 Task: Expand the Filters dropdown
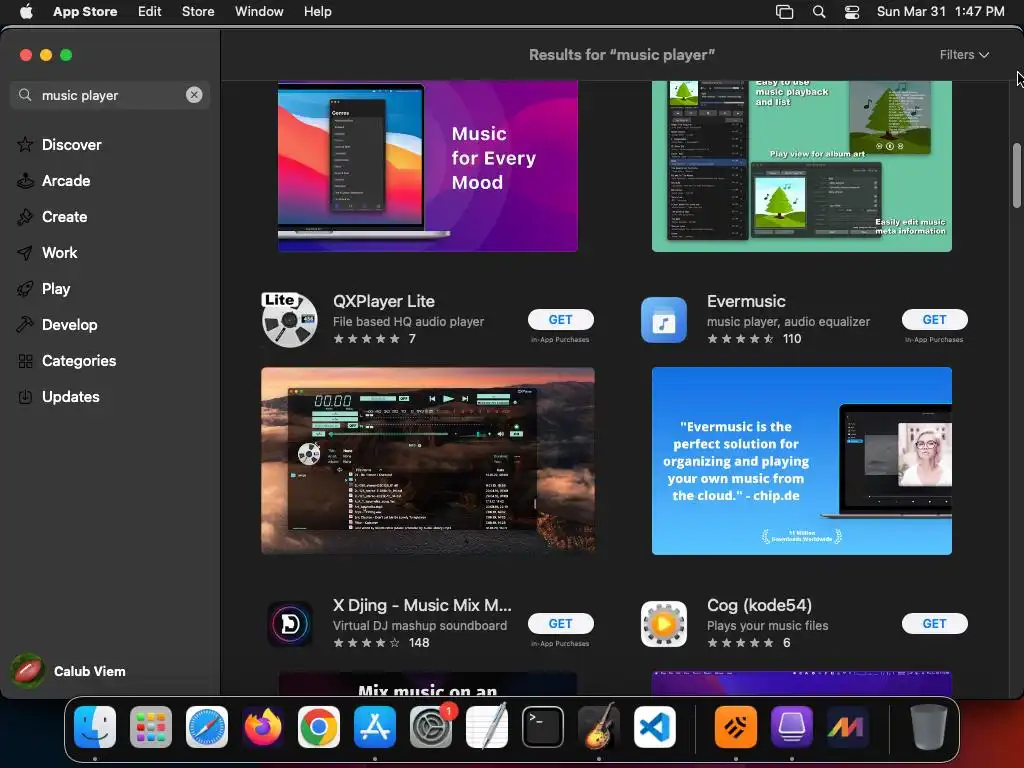tap(964, 55)
